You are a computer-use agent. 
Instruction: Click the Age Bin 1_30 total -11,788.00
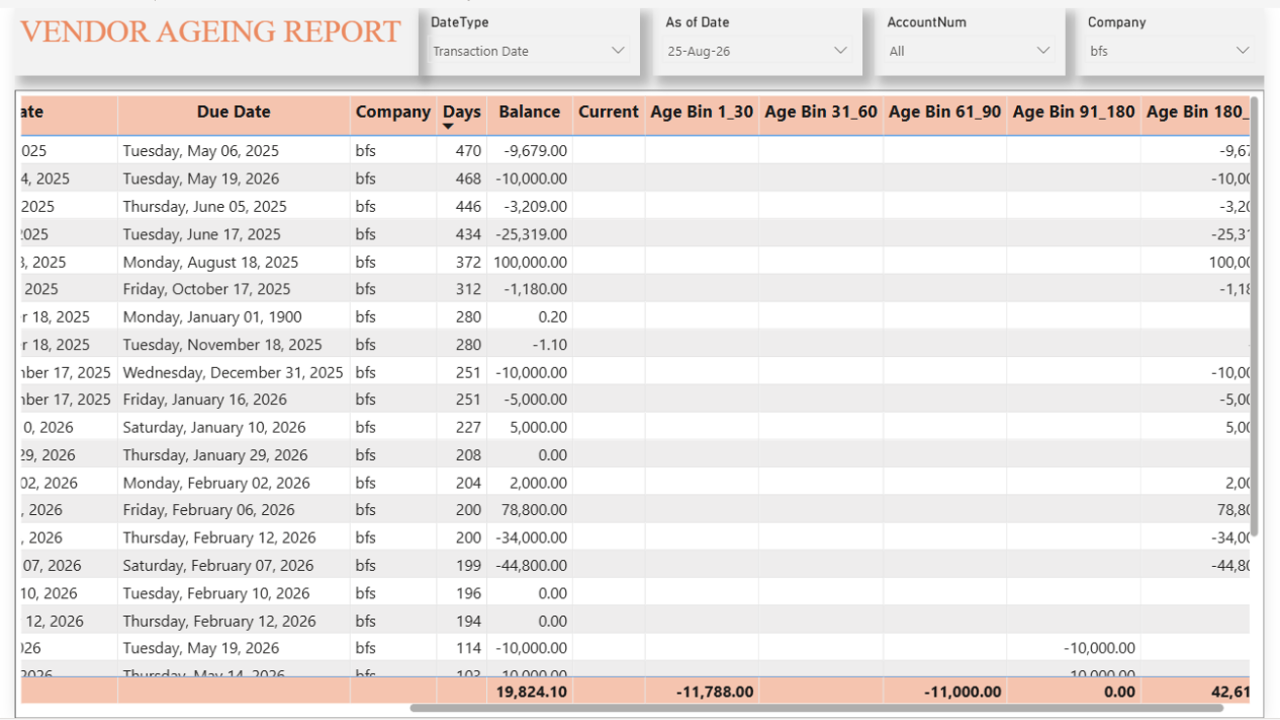[714, 691]
